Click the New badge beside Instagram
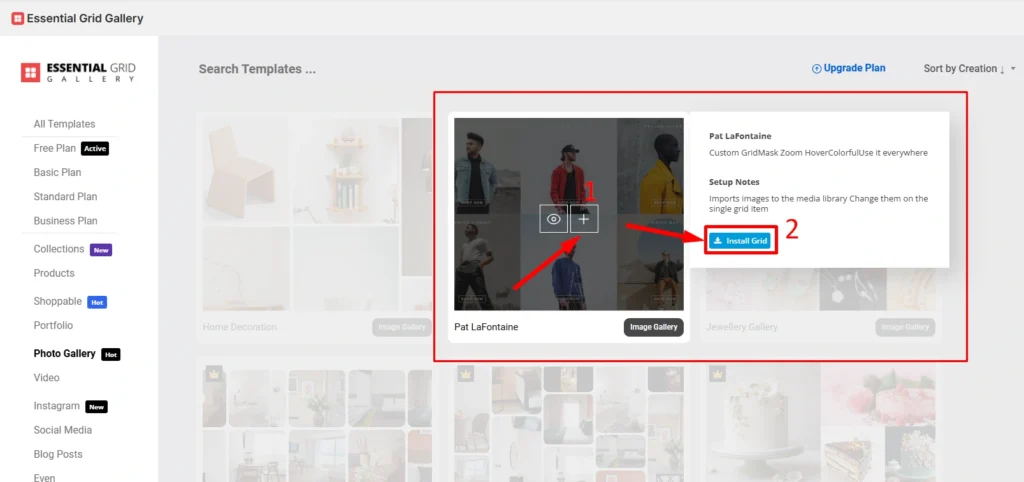1024x482 pixels. tap(97, 407)
